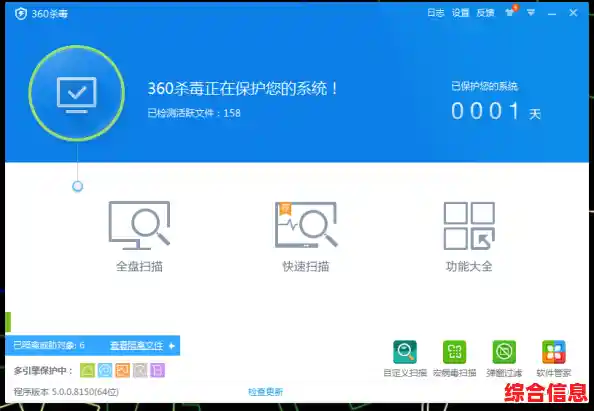Close the 360 antivirus window

(x=573, y=13)
